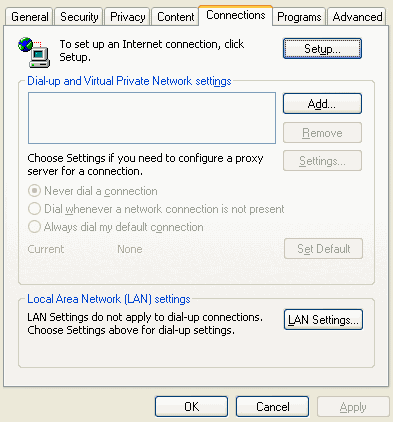Open the General tab
393x422 pixels.
pyautogui.click(x=29, y=17)
